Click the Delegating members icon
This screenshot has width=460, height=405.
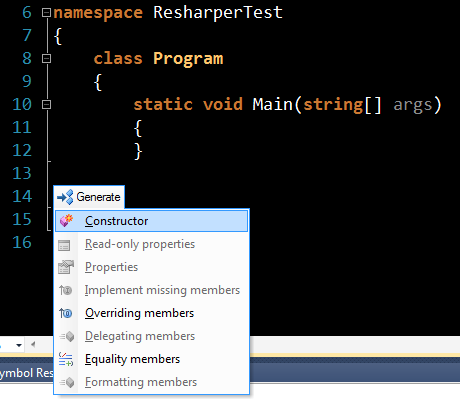[x=67, y=336]
